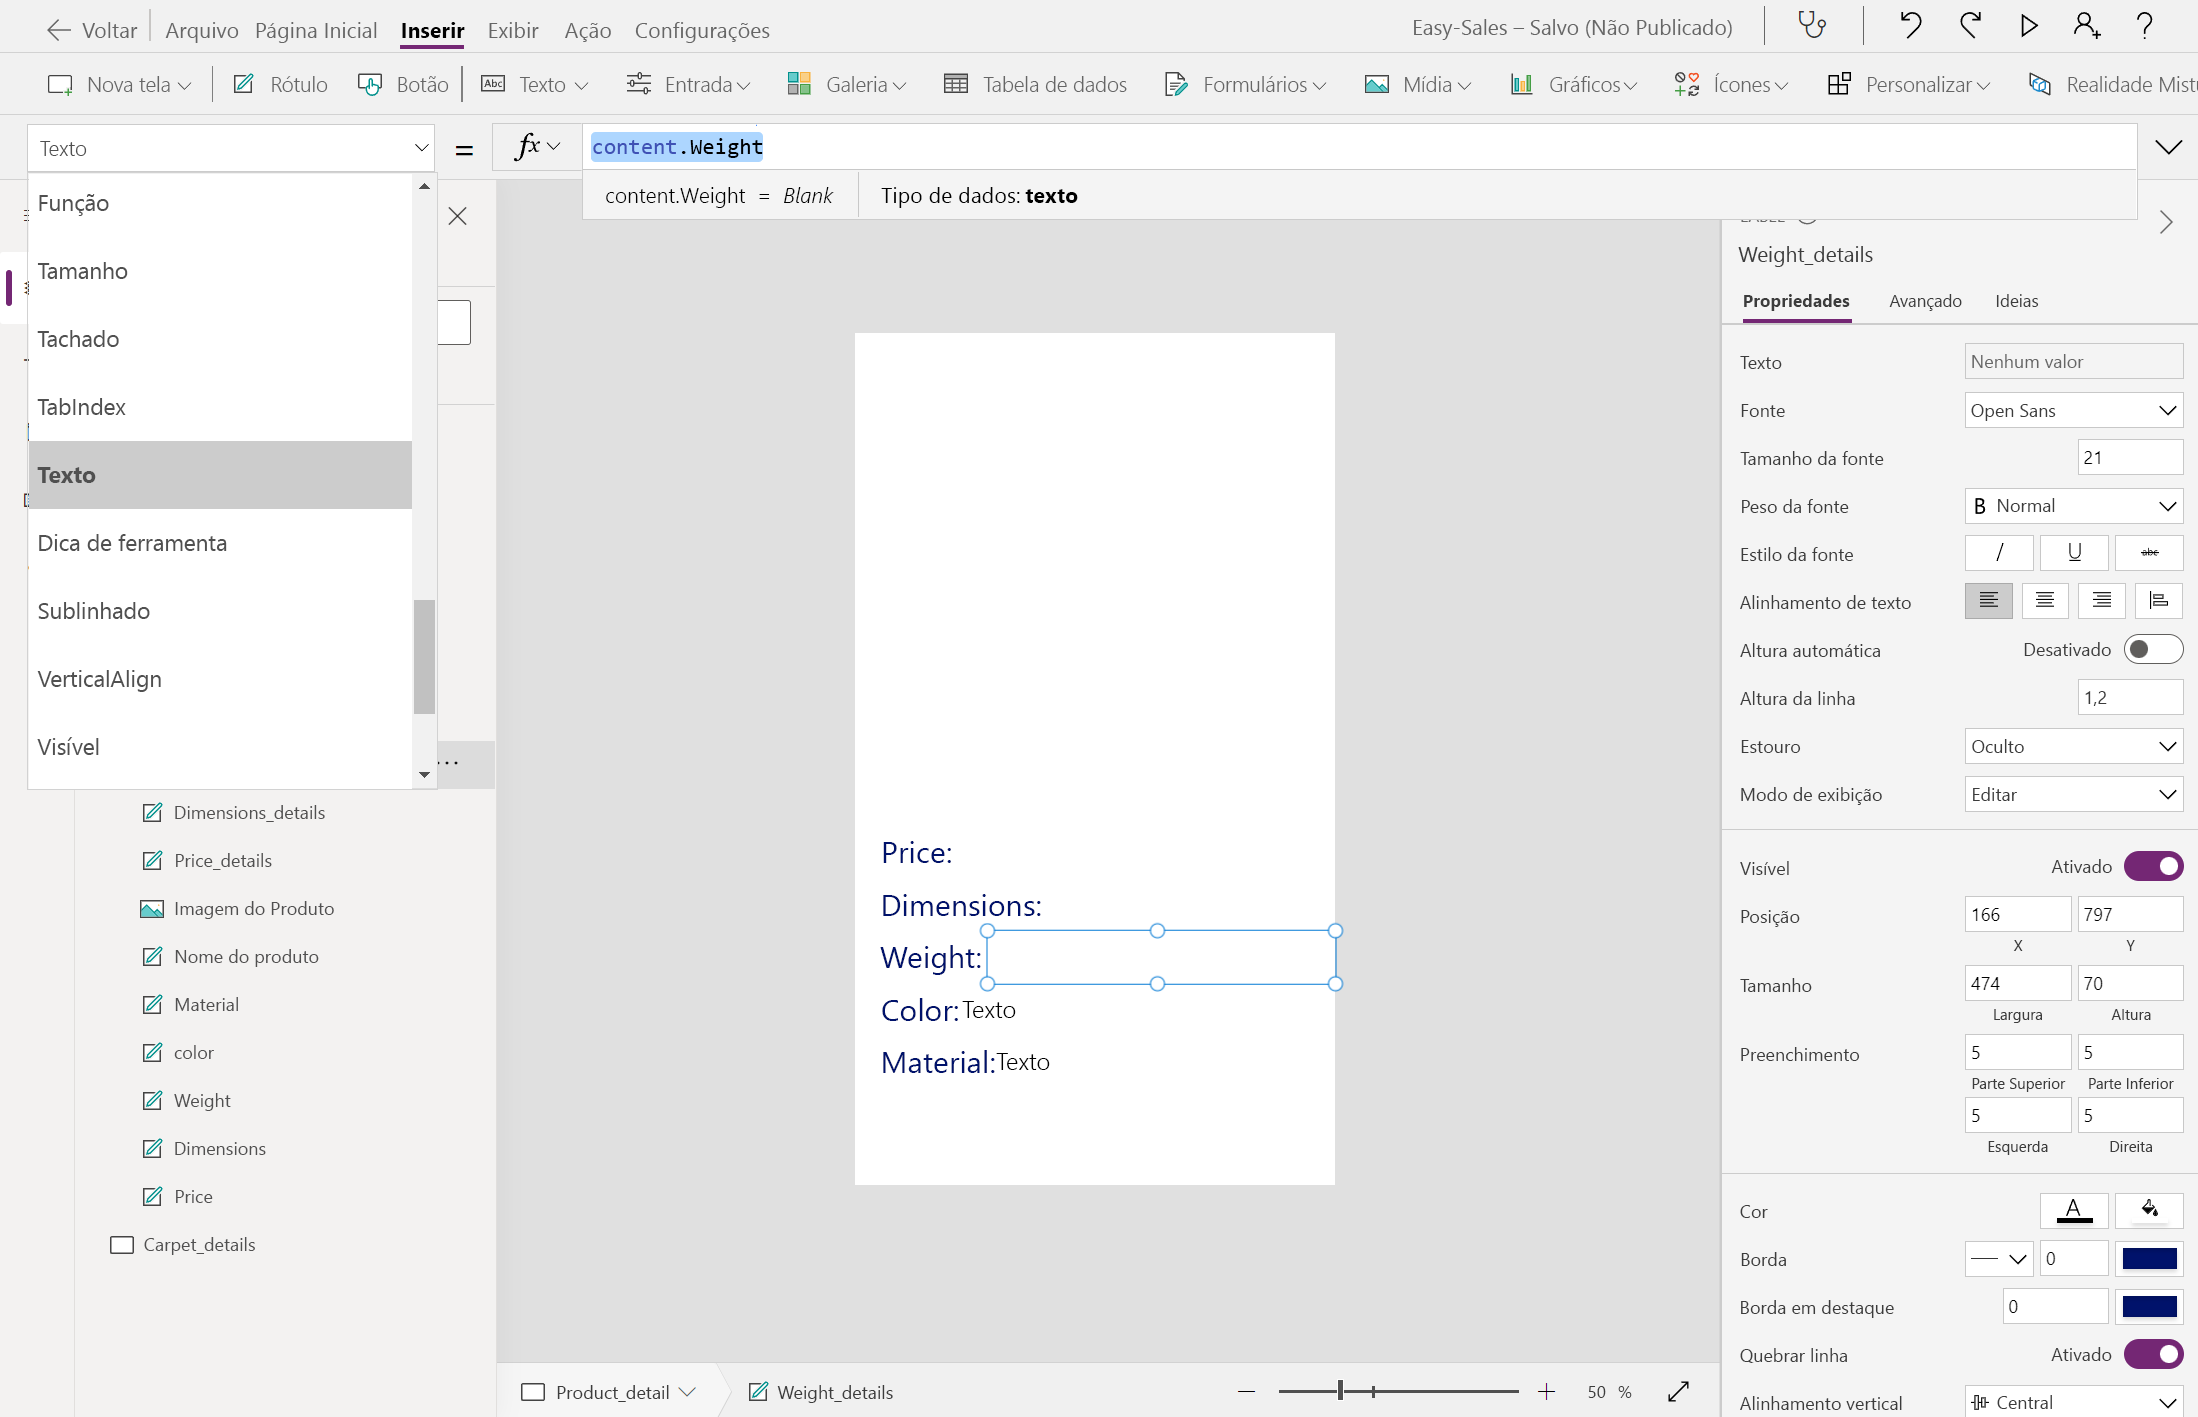The height and width of the screenshot is (1417, 2198).
Task: Click the zoom slider handle
Action: (1340, 1391)
